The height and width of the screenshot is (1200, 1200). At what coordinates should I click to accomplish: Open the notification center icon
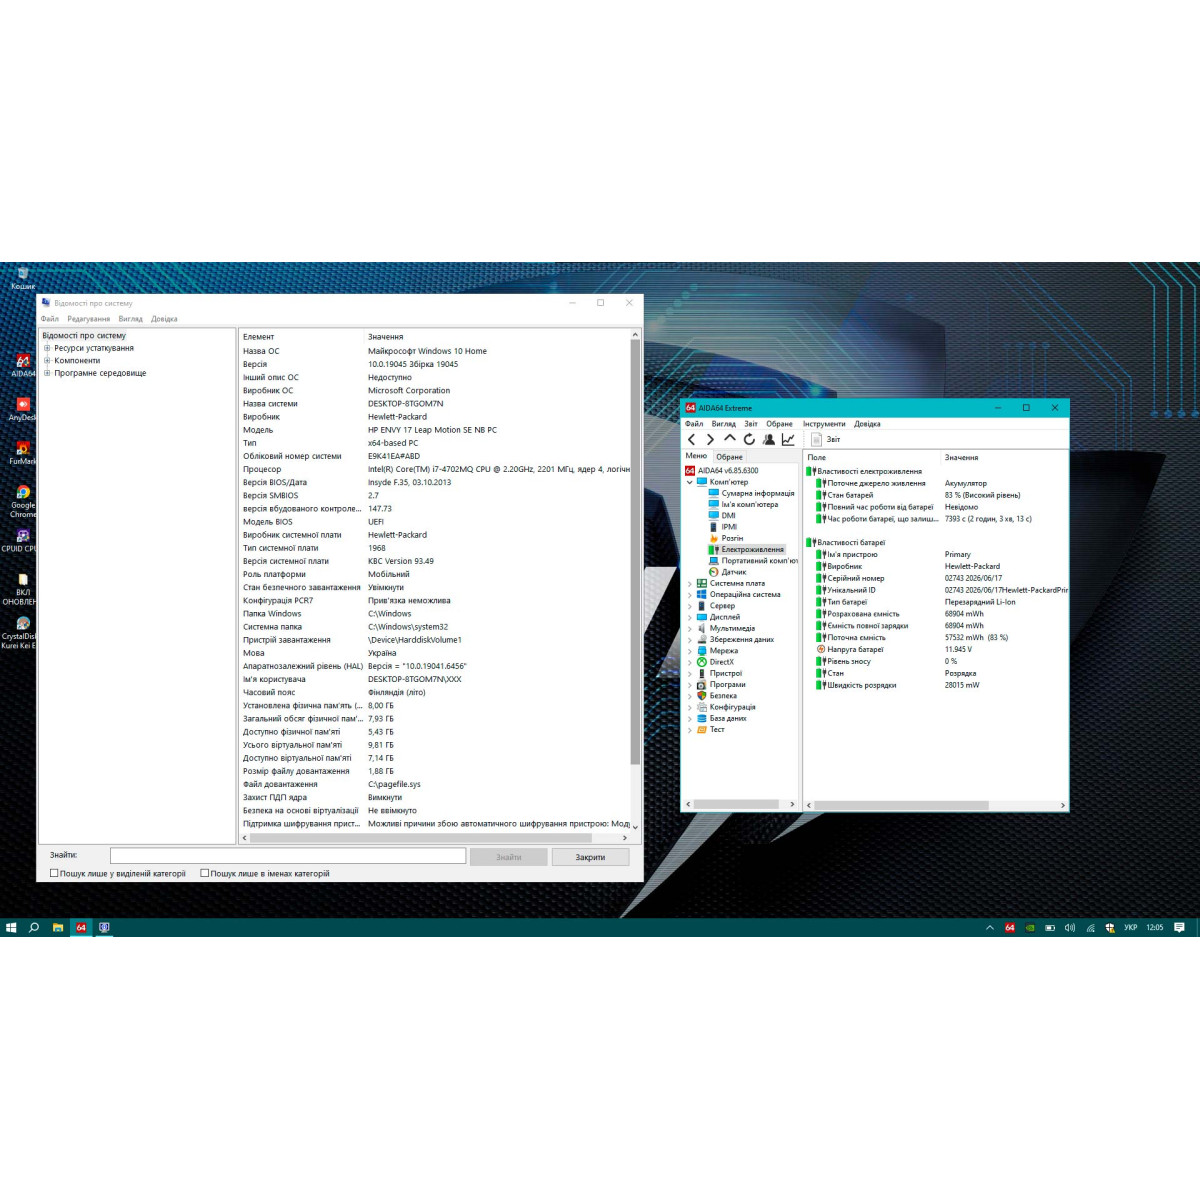point(1179,928)
